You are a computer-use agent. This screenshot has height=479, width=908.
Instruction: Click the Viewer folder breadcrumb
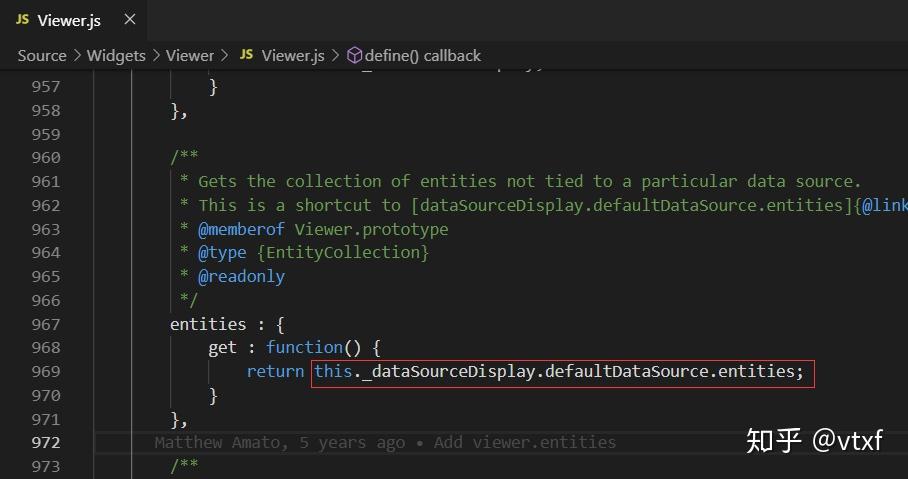(190, 56)
